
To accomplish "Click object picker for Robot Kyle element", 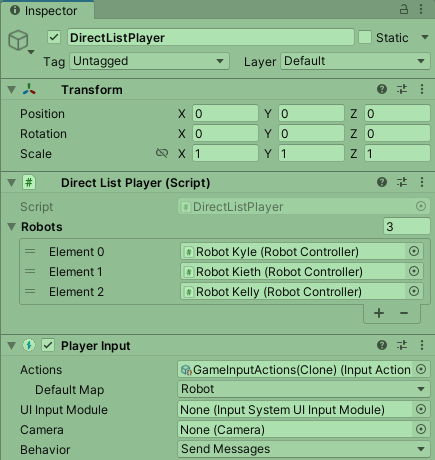I will click(414, 251).
